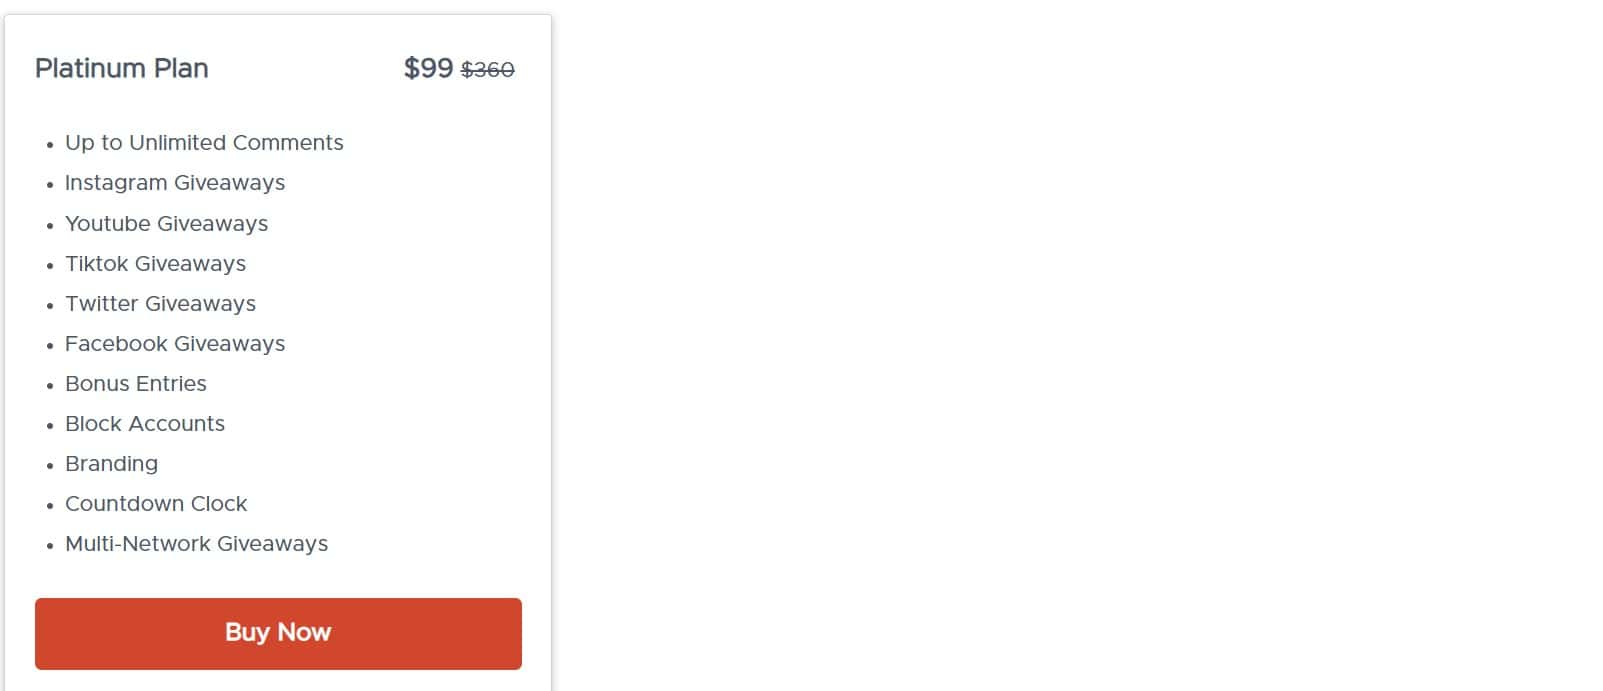This screenshot has height=691, width=1603.
Task: Select the Up to Unlimited Comments feature
Action: [204, 143]
